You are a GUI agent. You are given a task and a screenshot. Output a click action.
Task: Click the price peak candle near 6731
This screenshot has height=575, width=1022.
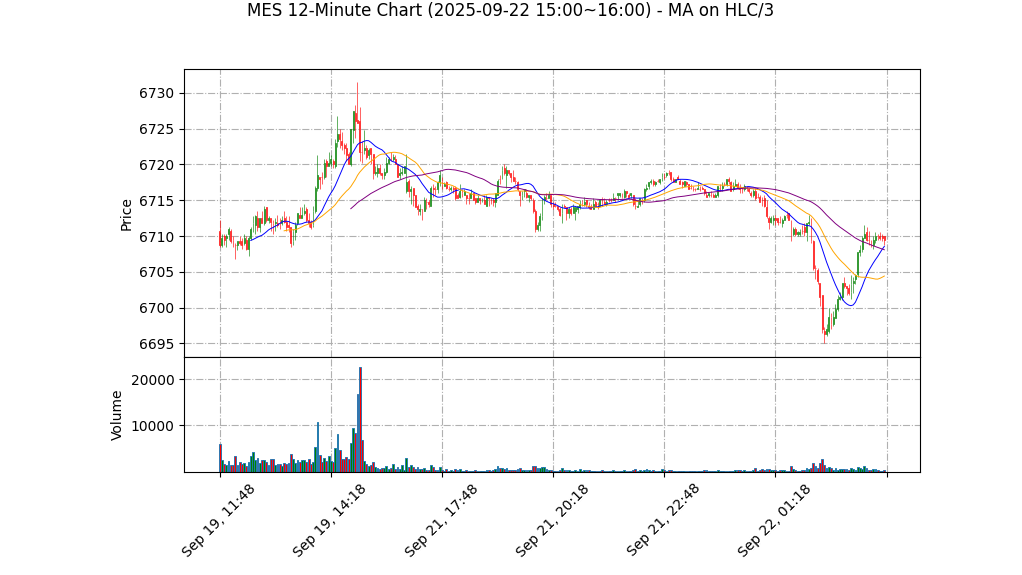357,104
